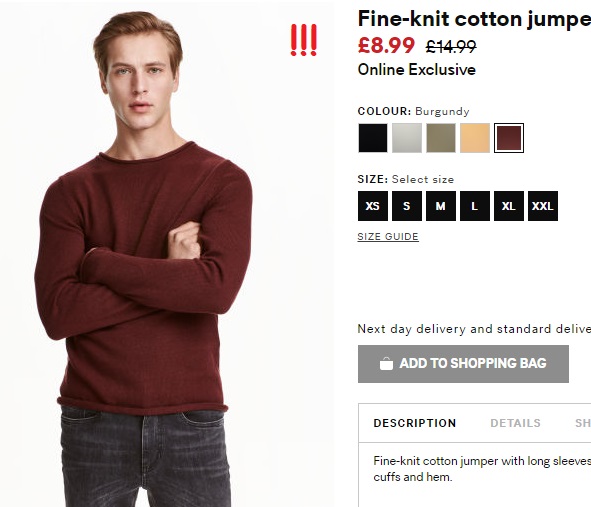Select the Burgundy colour swatch

(509, 138)
